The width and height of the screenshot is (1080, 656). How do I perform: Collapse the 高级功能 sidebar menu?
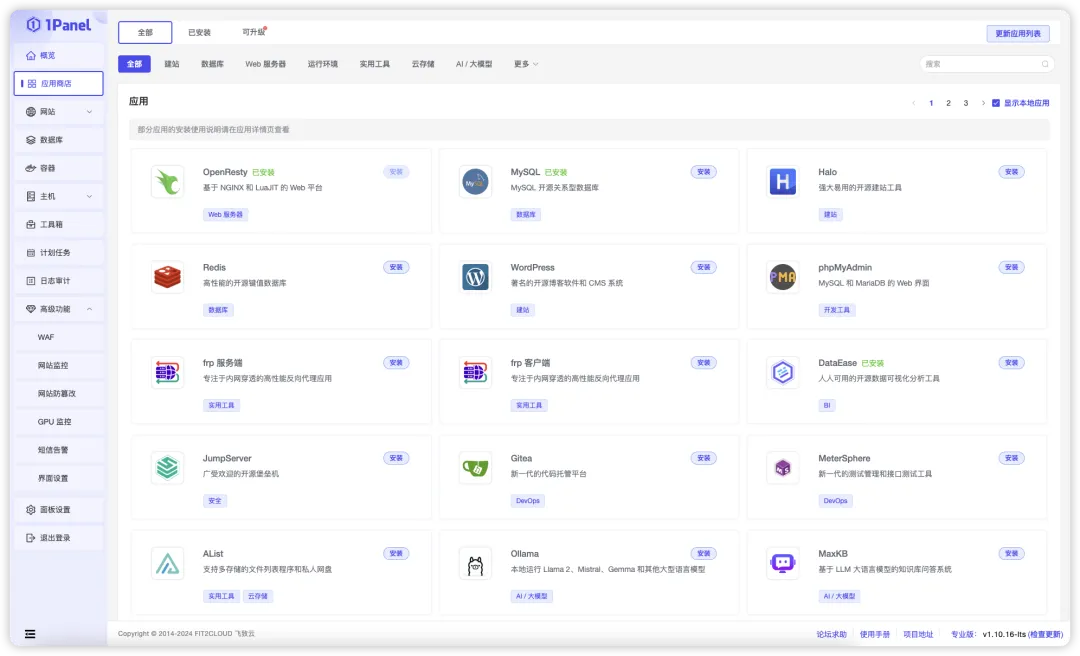[59, 309]
